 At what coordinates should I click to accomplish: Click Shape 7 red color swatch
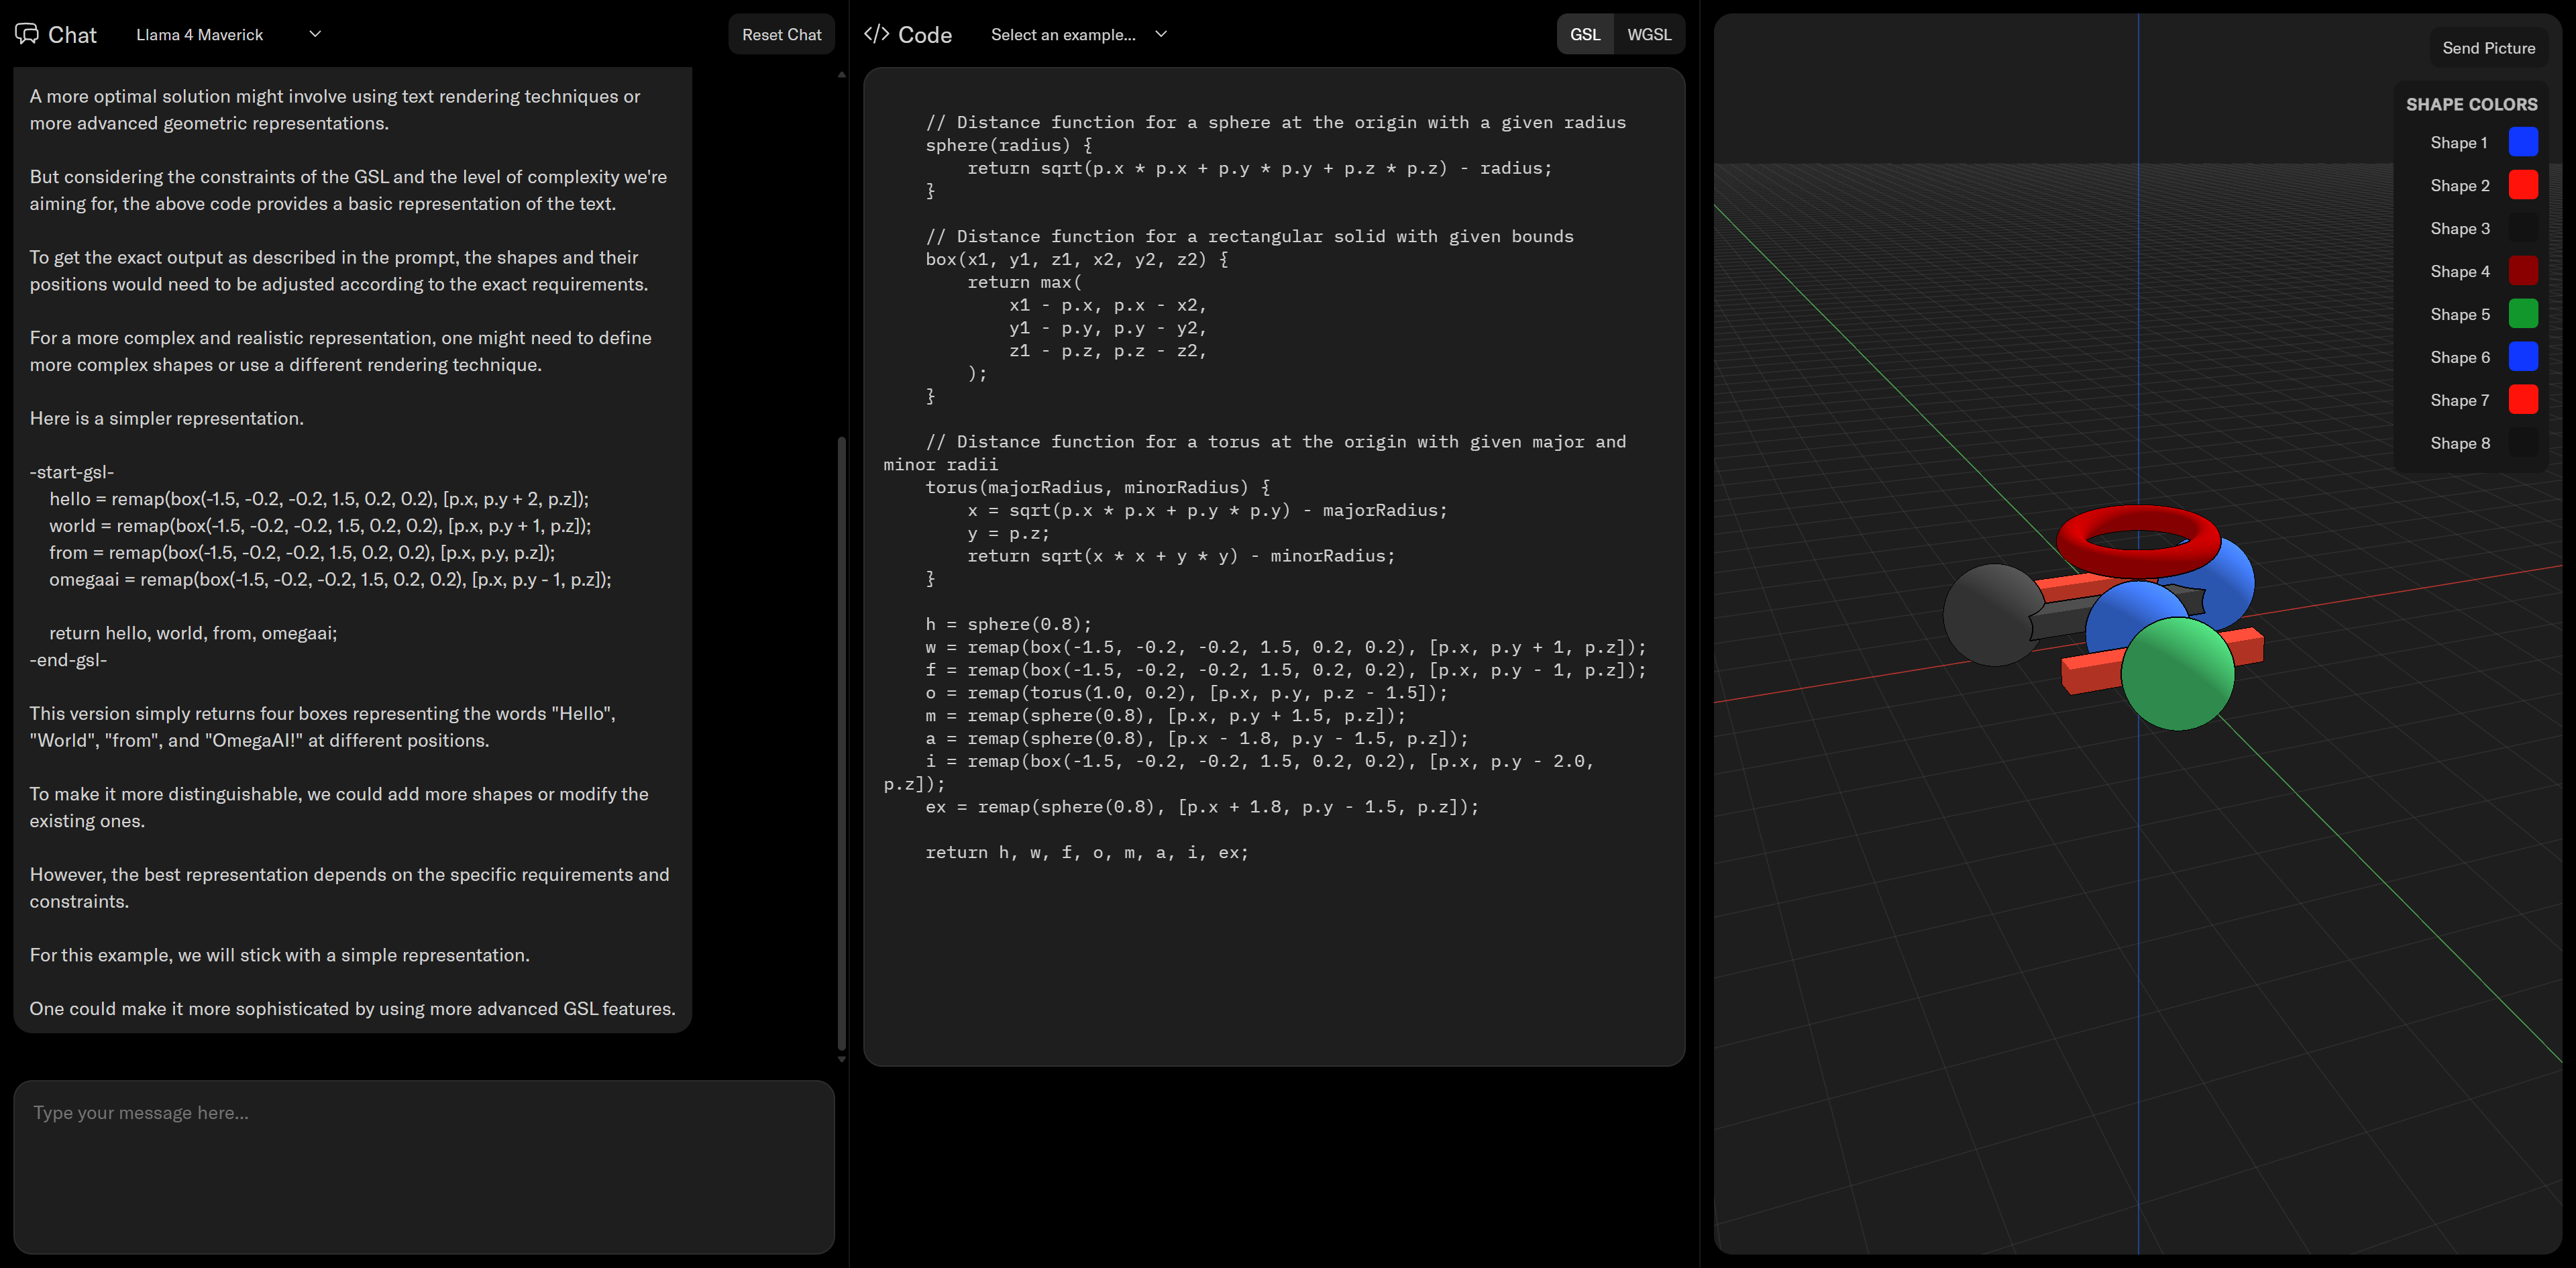click(2522, 400)
